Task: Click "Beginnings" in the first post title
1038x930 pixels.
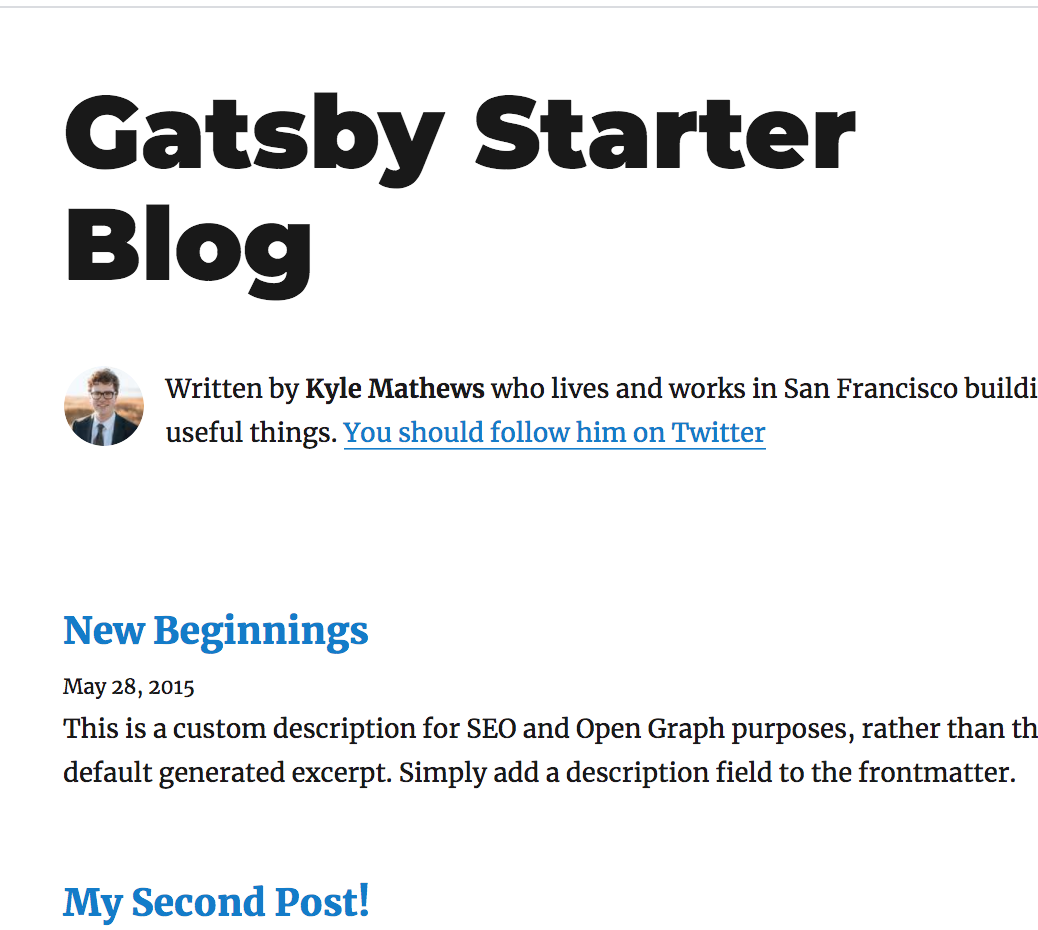Action: click(261, 631)
